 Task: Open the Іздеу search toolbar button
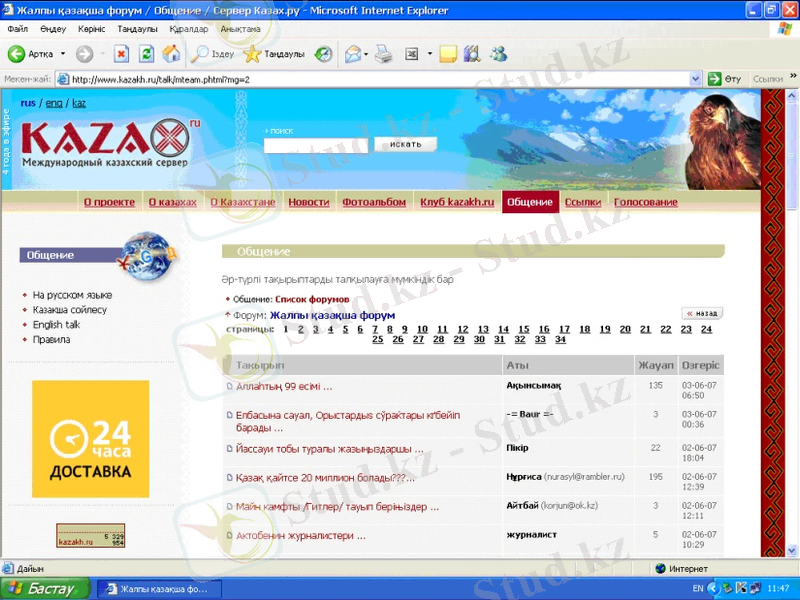(212, 54)
